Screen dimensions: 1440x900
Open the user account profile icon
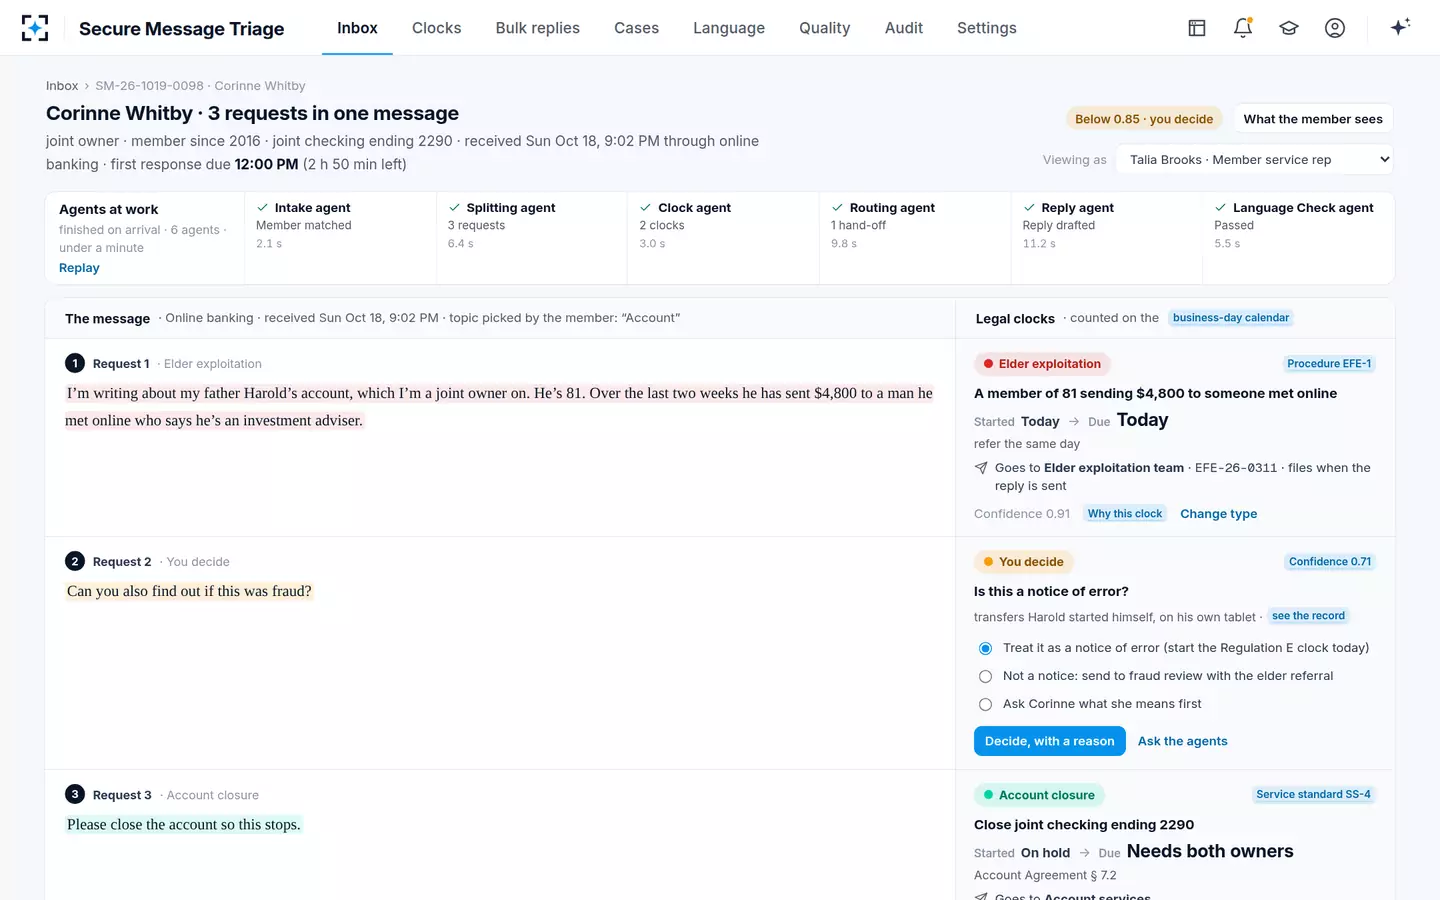(x=1335, y=28)
